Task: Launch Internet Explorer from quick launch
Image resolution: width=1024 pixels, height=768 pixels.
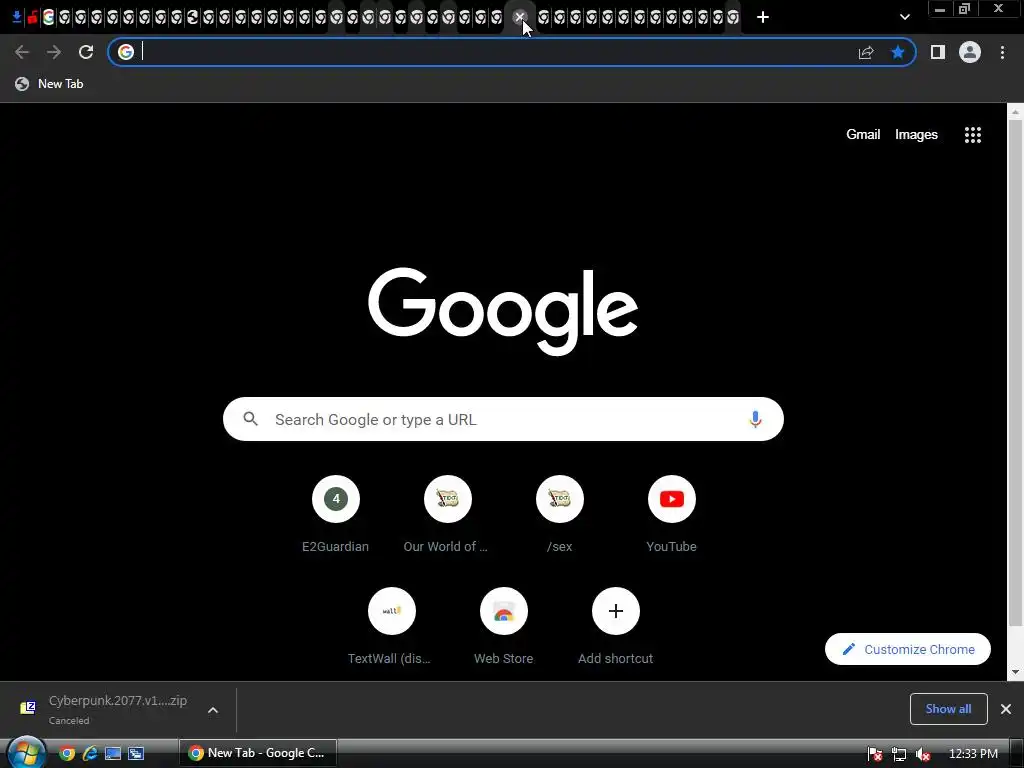Action: coord(89,754)
